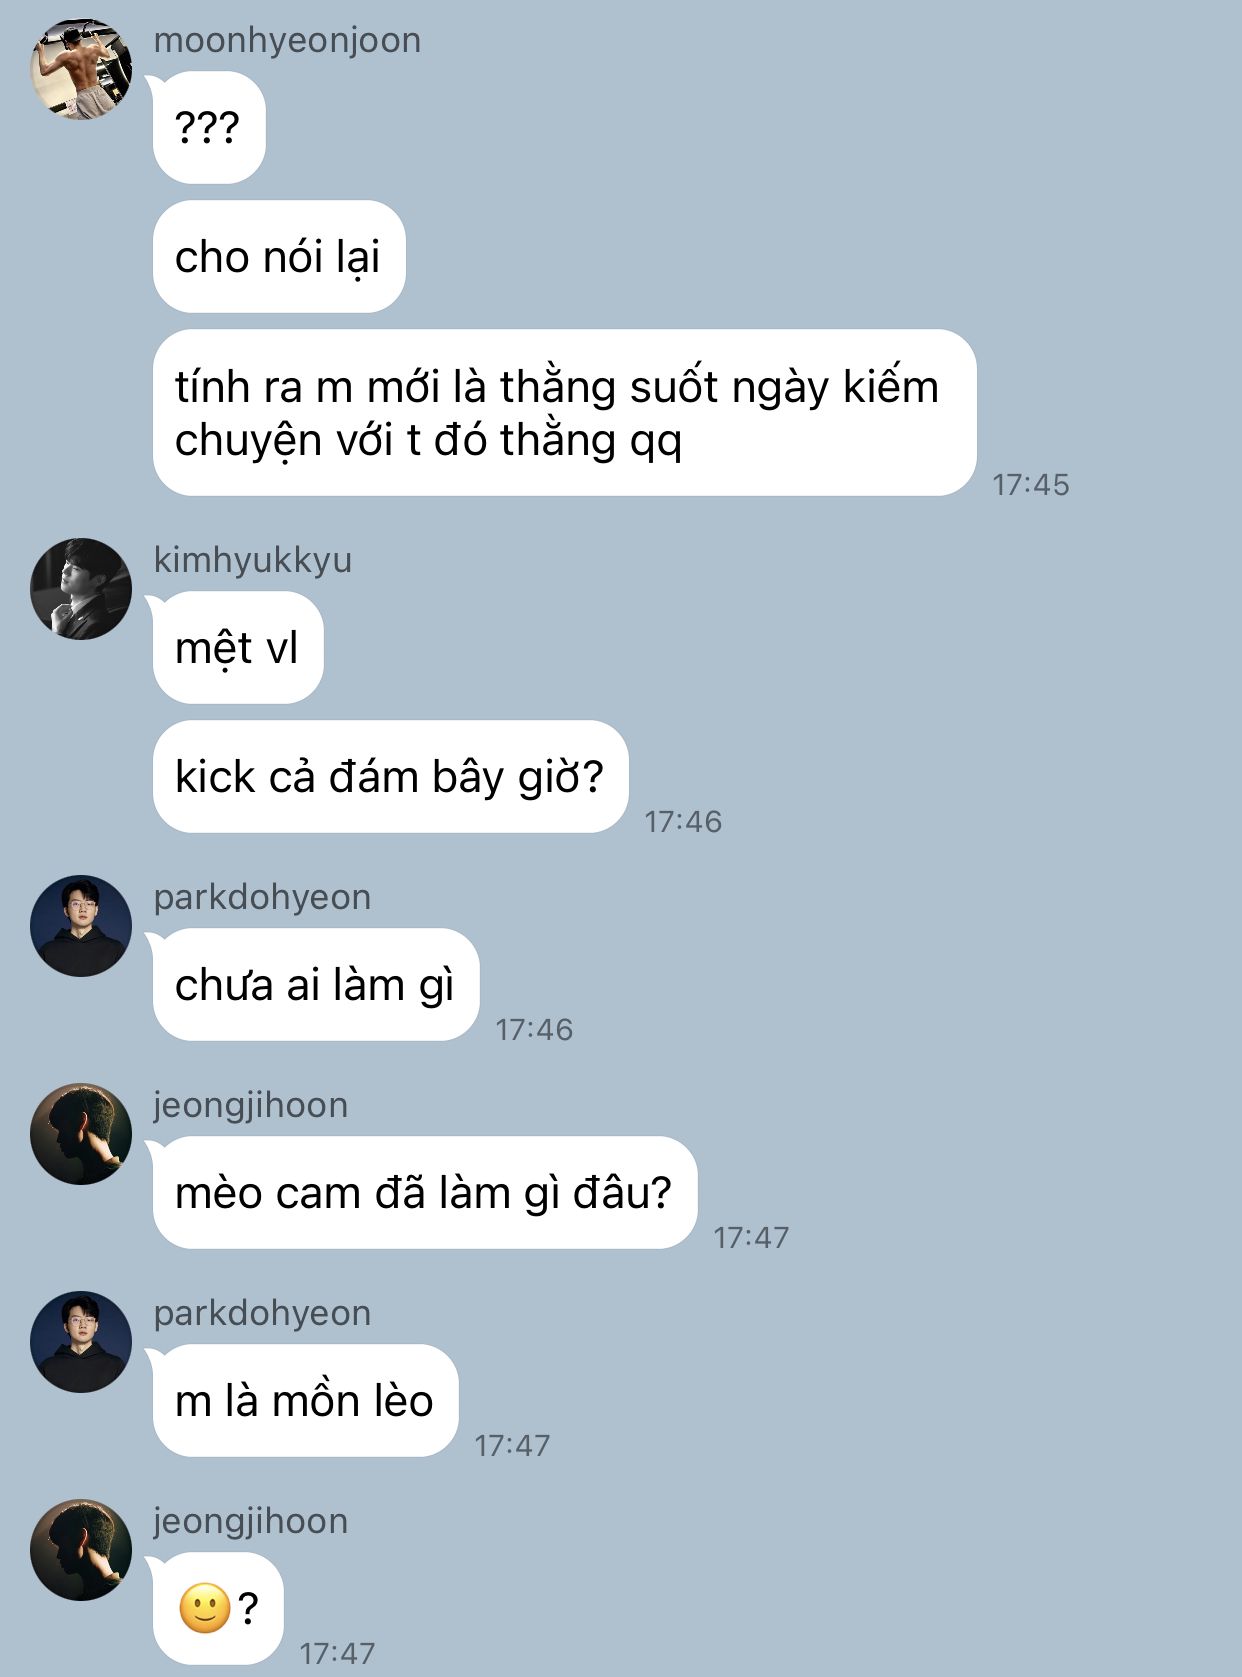Click the kimhyukkyu username label
Viewport: 1242px width, 1677px height.
[x=253, y=560]
